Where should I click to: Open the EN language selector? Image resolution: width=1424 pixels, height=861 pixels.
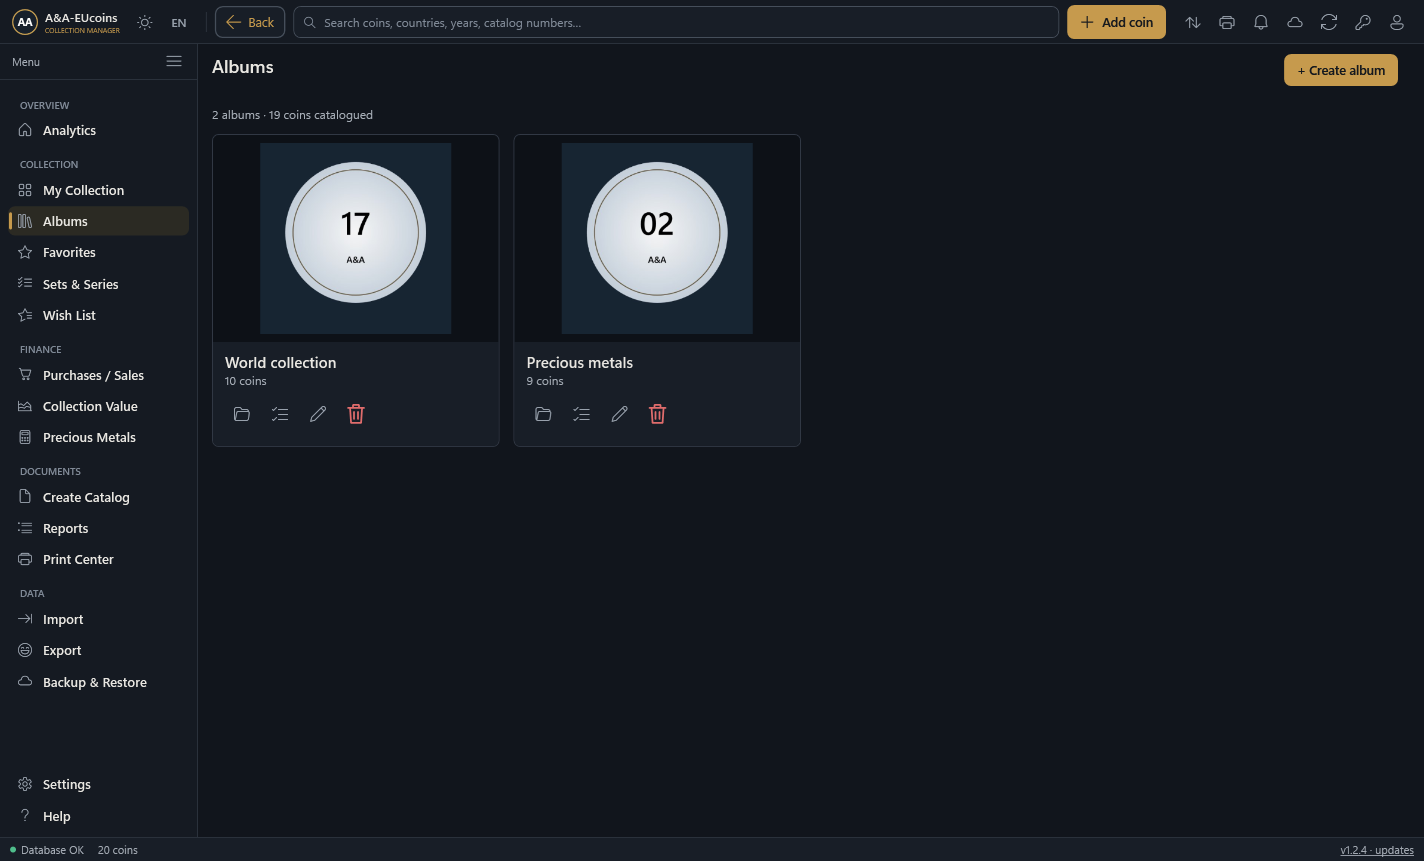point(179,22)
